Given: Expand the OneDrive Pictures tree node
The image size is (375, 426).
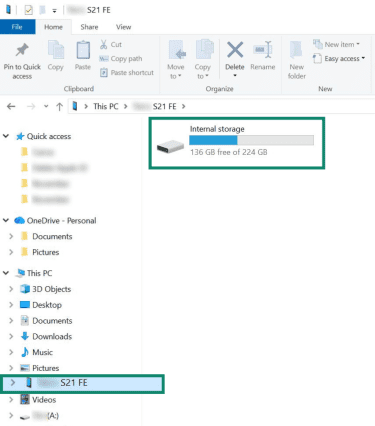Looking at the screenshot, I should click(x=11, y=252).
